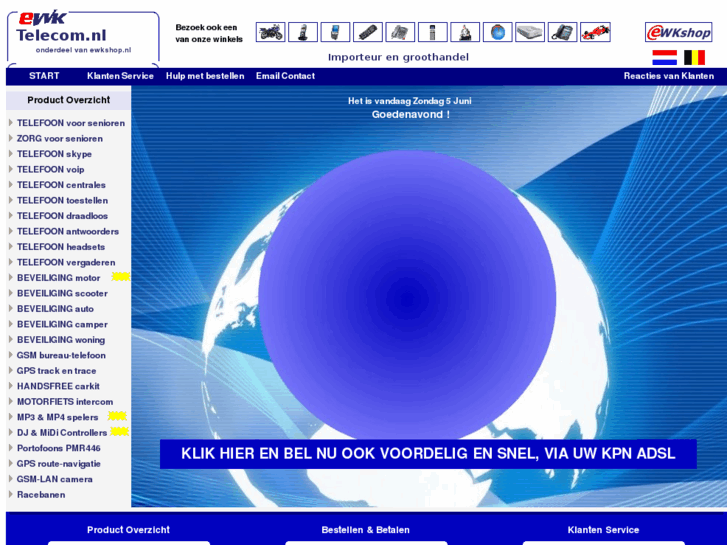Open the slim mobile phone shop icon
Image resolution: width=727 pixels, height=545 pixels.
[433, 32]
